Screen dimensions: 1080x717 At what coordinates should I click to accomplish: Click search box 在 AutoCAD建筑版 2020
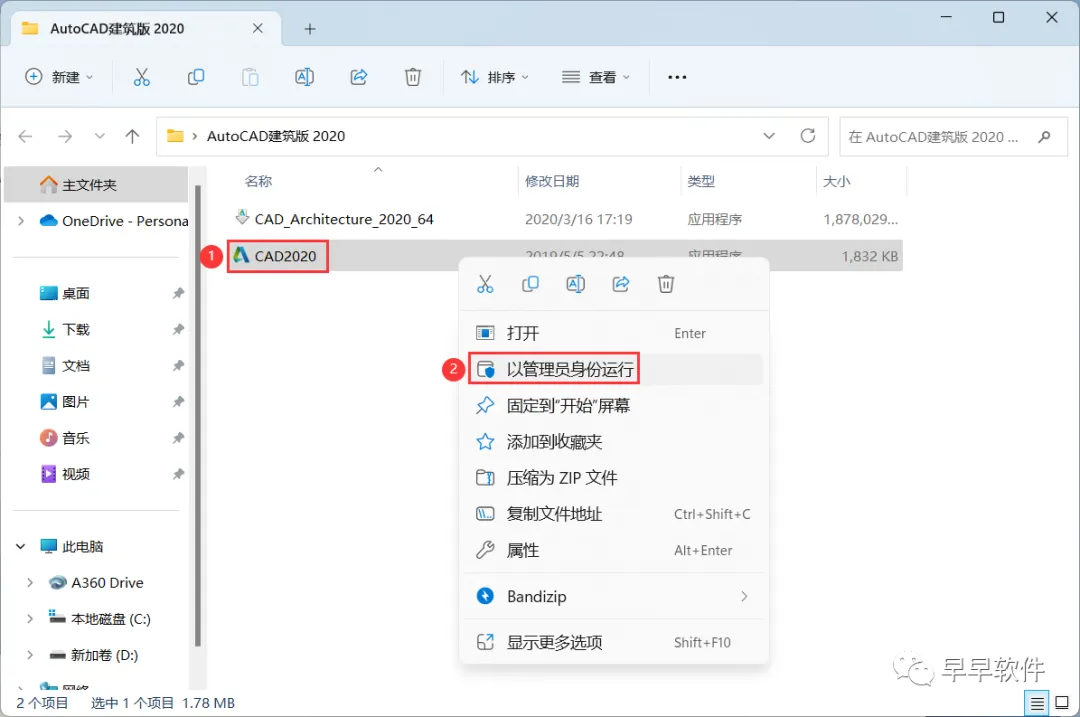[x=953, y=136]
